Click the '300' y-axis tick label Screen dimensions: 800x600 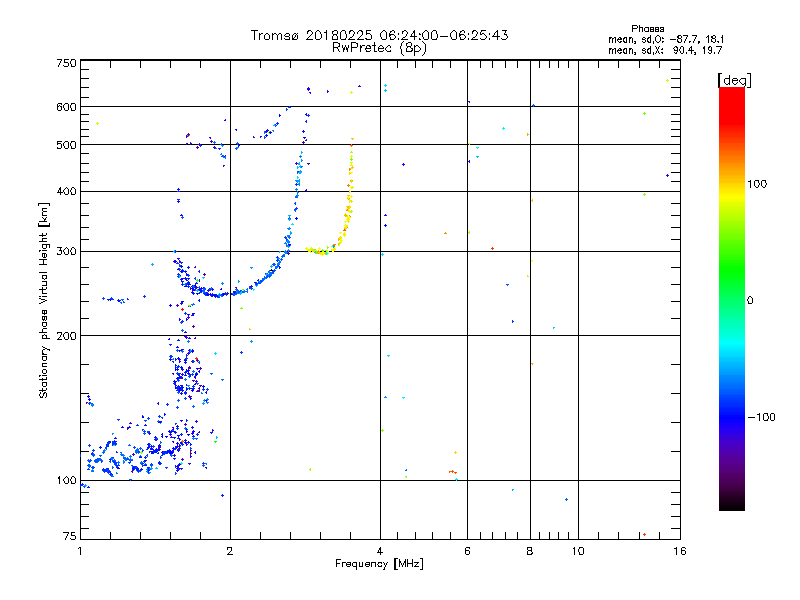(x=66, y=251)
